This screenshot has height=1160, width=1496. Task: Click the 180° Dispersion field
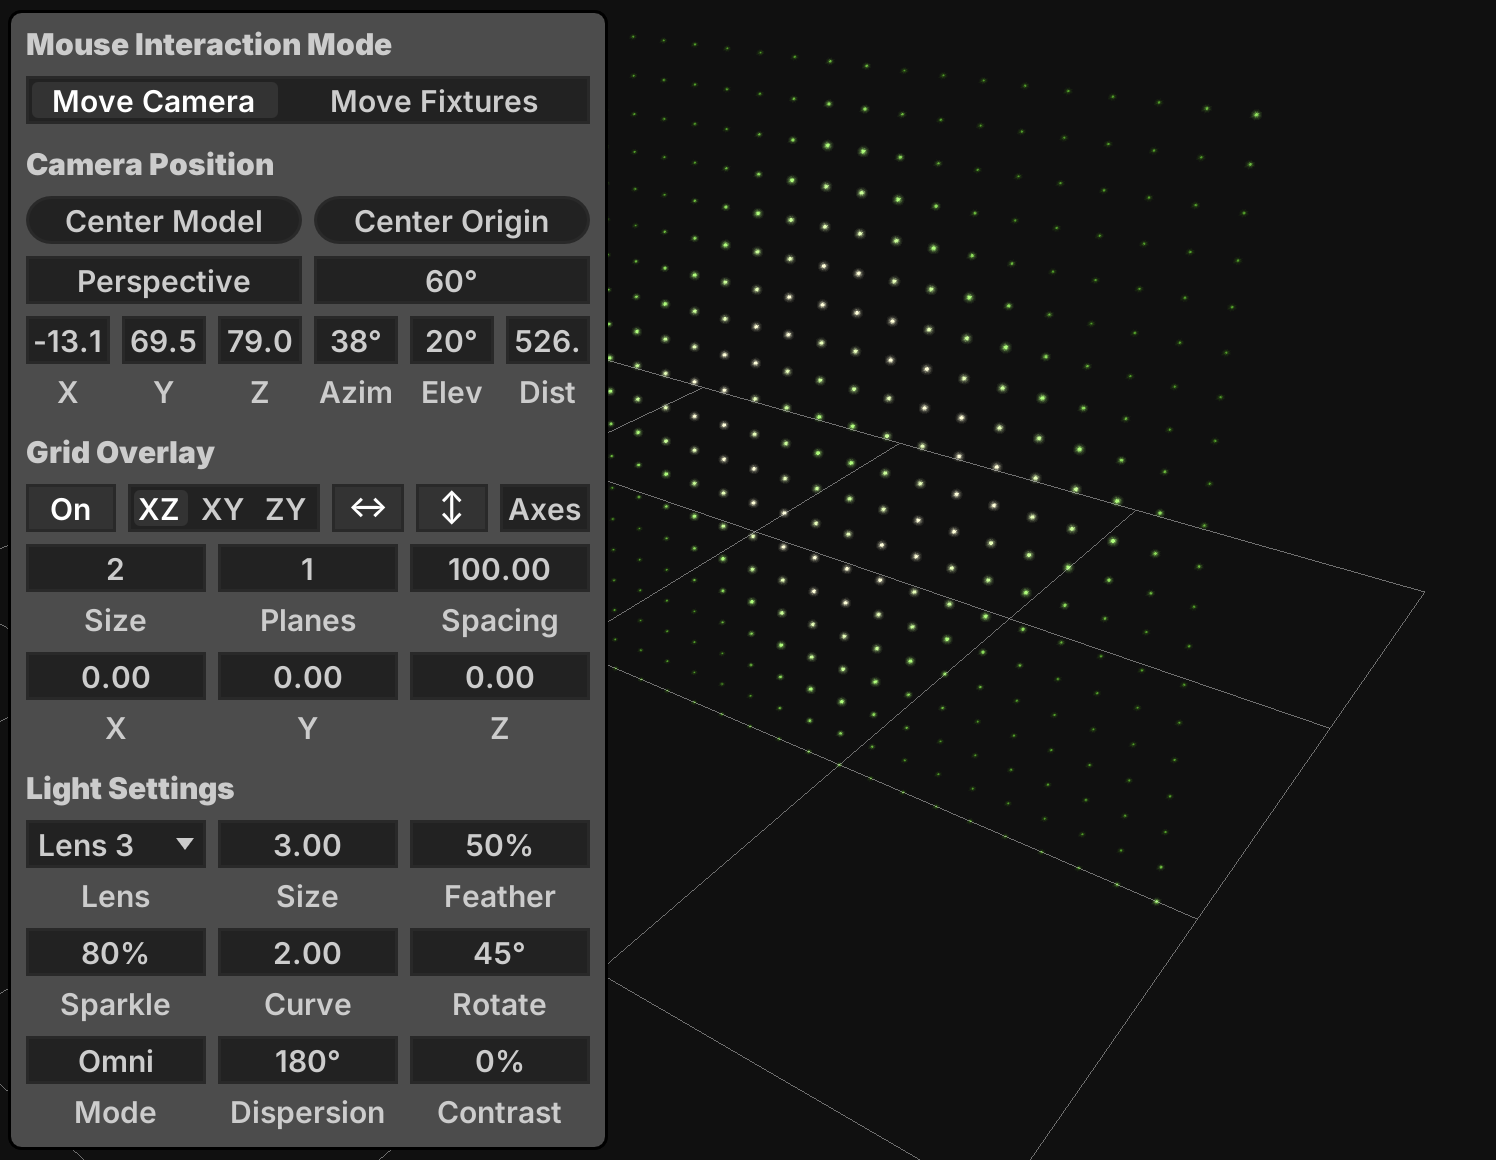point(307,1061)
